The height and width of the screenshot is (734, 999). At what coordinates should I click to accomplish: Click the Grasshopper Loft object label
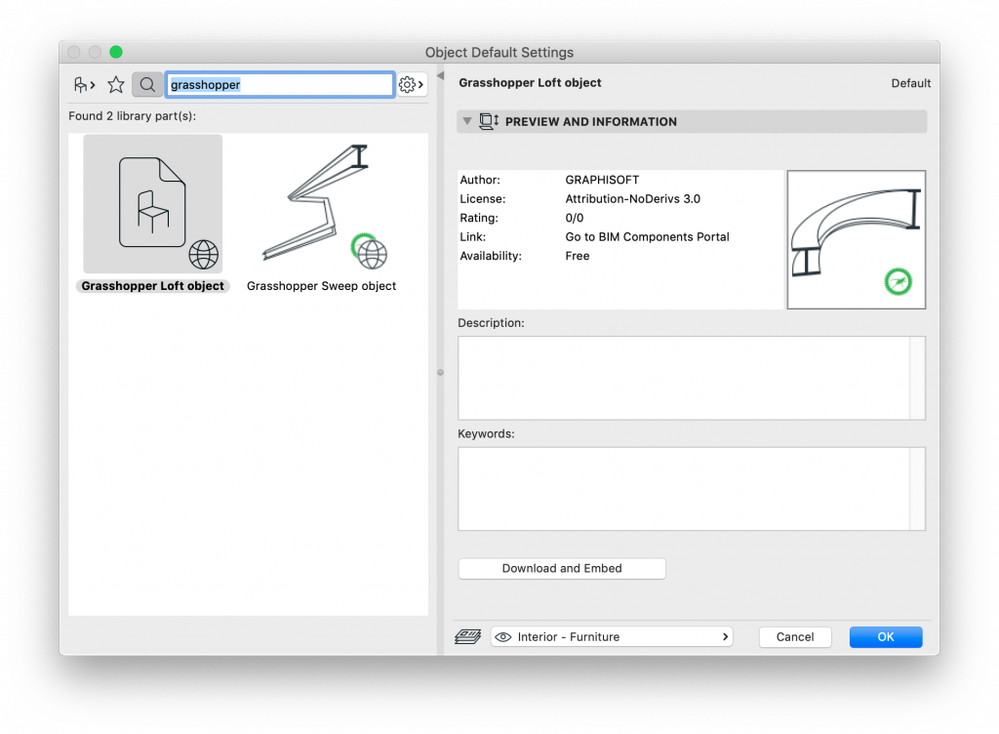click(153, 286)
